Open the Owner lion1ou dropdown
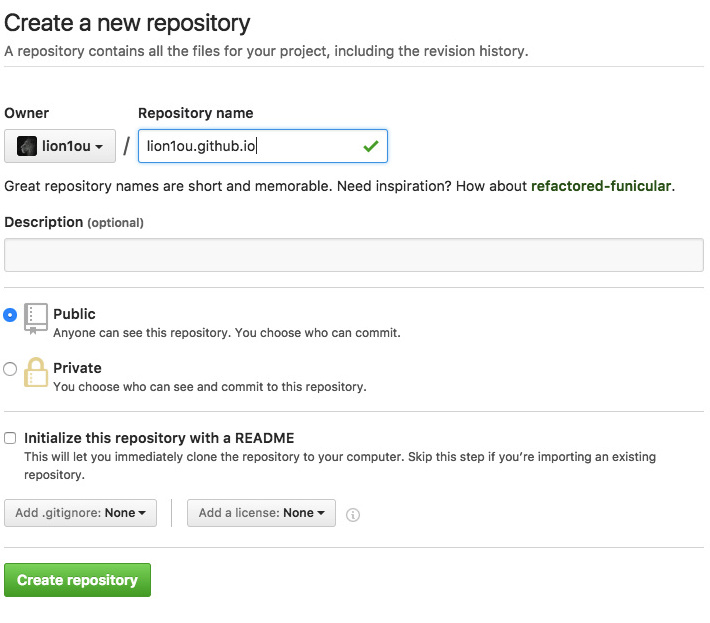Viewport: 710px width, 623px height. click(x=60, y=146)
